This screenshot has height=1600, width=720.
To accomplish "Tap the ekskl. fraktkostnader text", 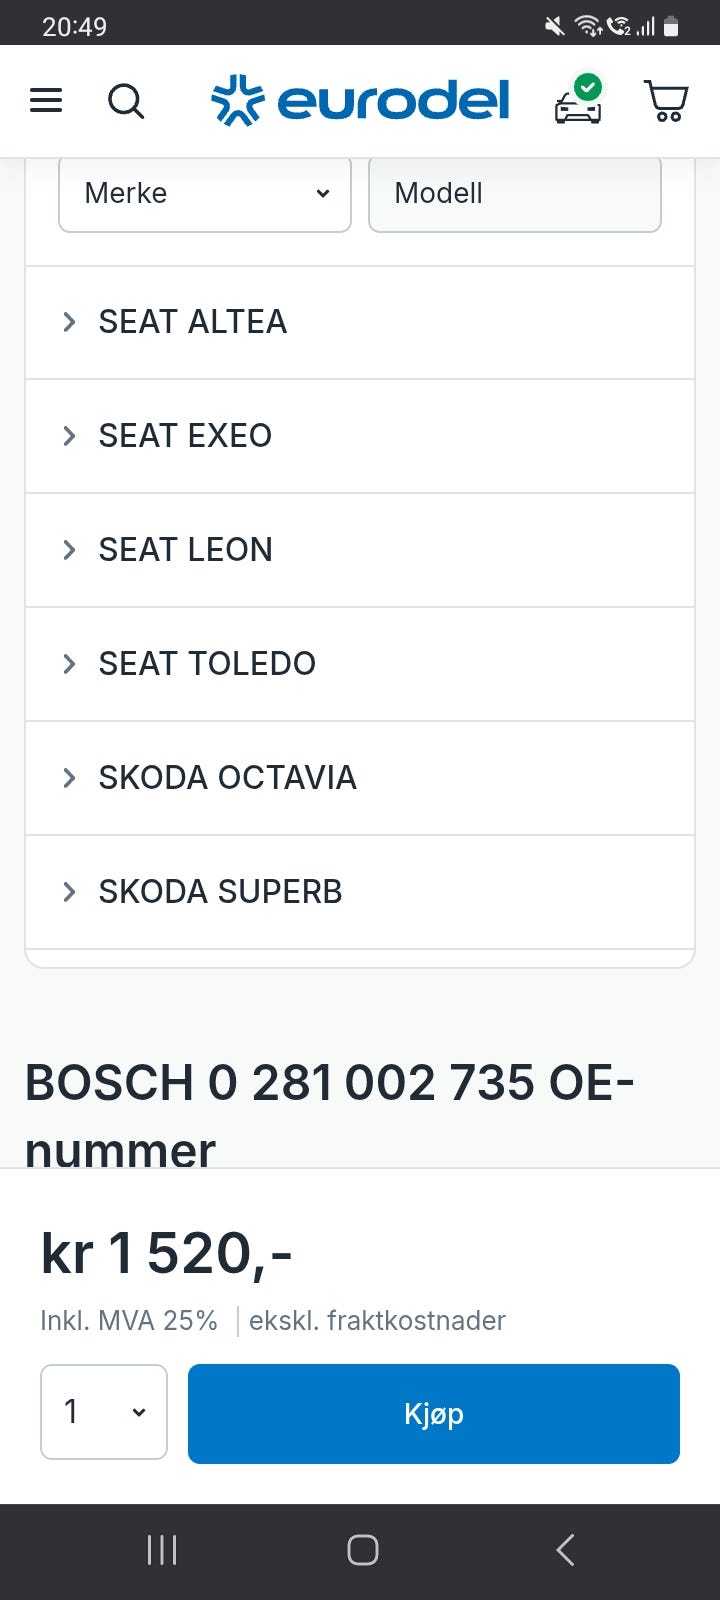I will [x=377, y=1321].
